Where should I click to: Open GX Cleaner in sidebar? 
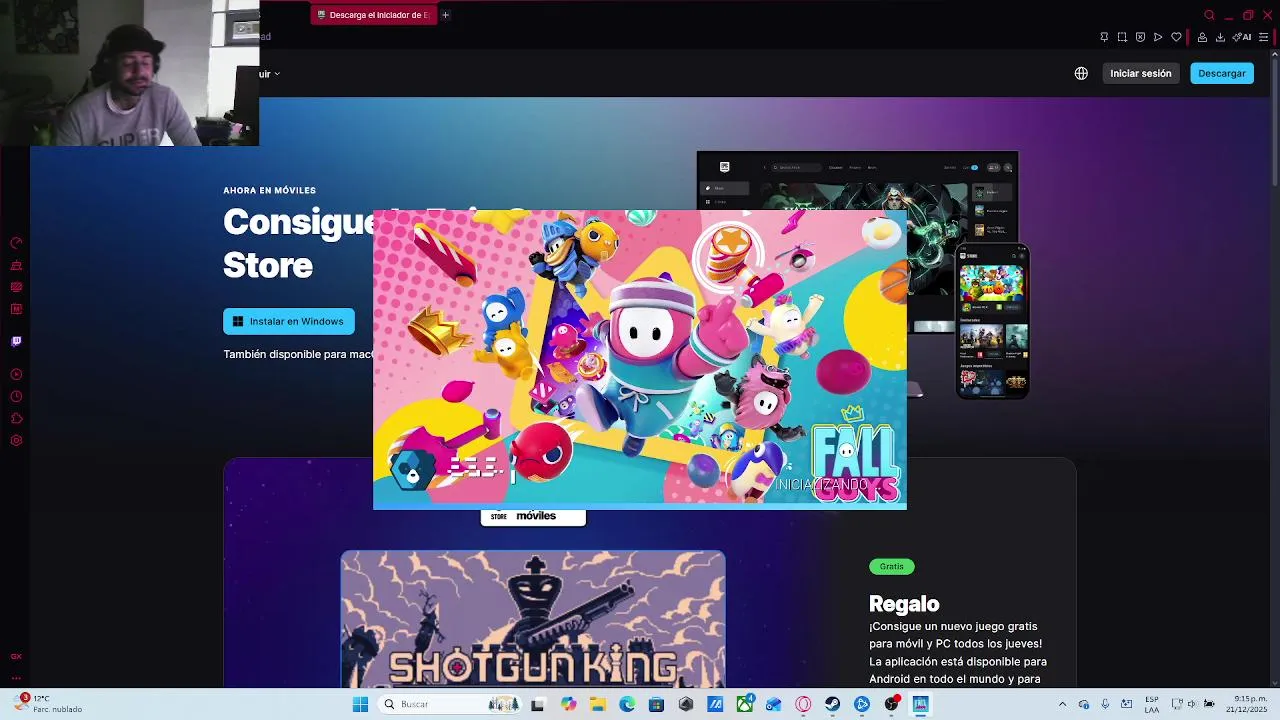[x=16, y=265]
